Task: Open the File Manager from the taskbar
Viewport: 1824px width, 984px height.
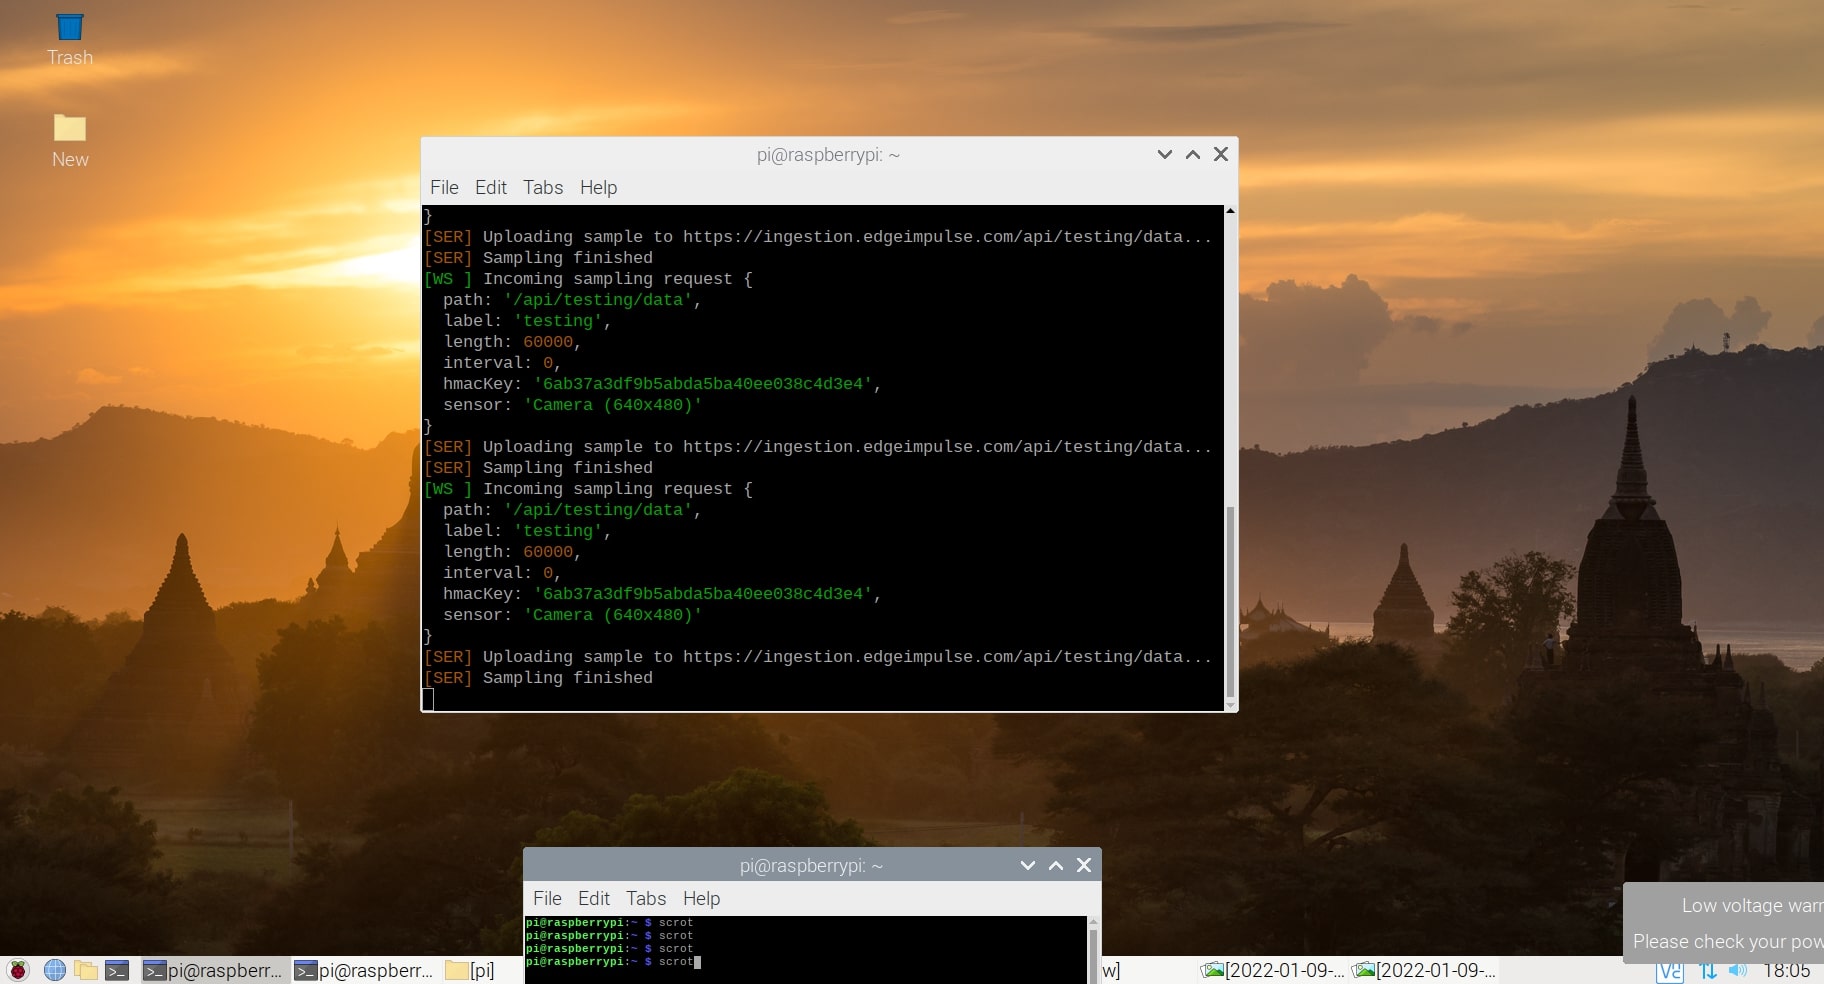Action: [x=86, y=970]
